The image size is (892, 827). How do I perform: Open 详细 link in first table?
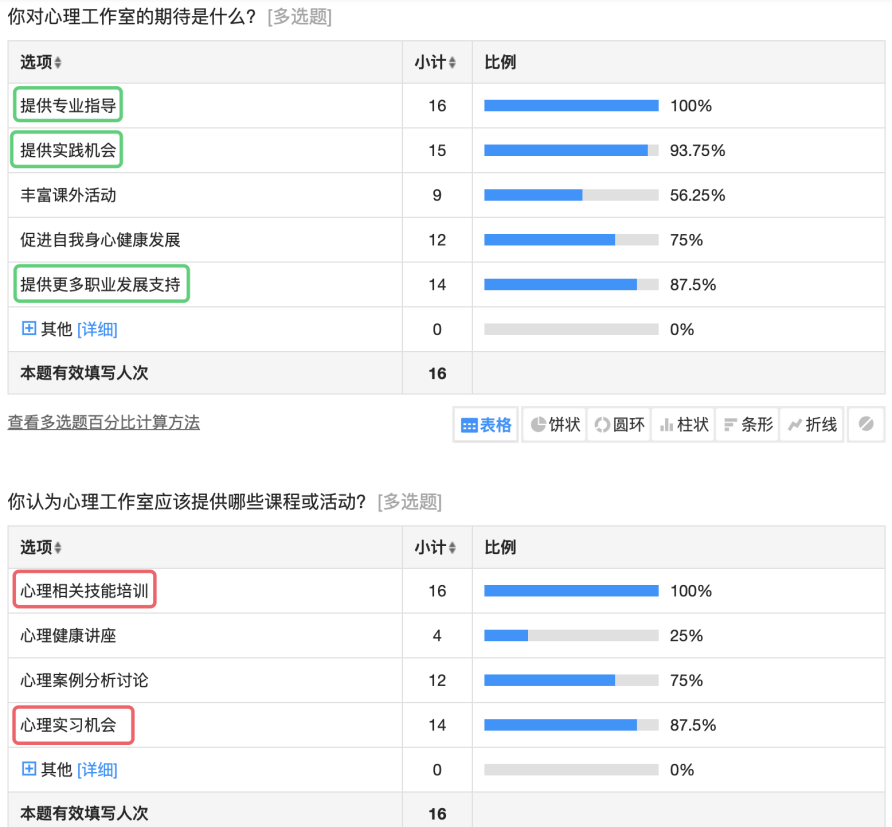[97, 329]
